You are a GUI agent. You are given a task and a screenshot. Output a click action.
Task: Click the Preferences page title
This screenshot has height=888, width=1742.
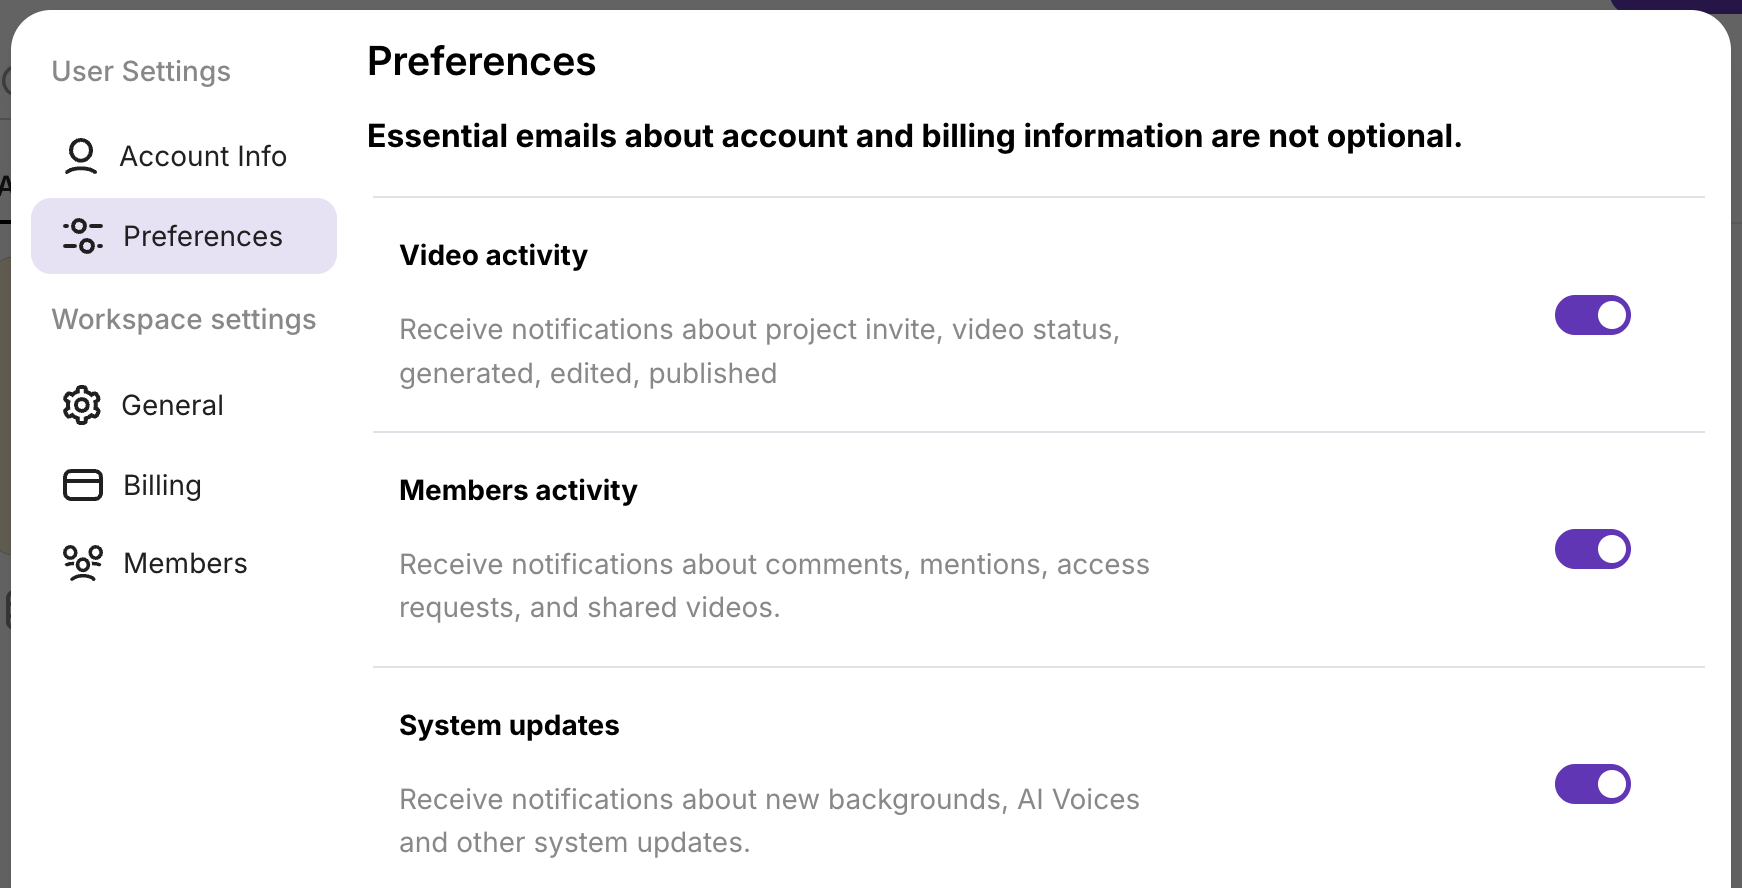tap(481, 61)
